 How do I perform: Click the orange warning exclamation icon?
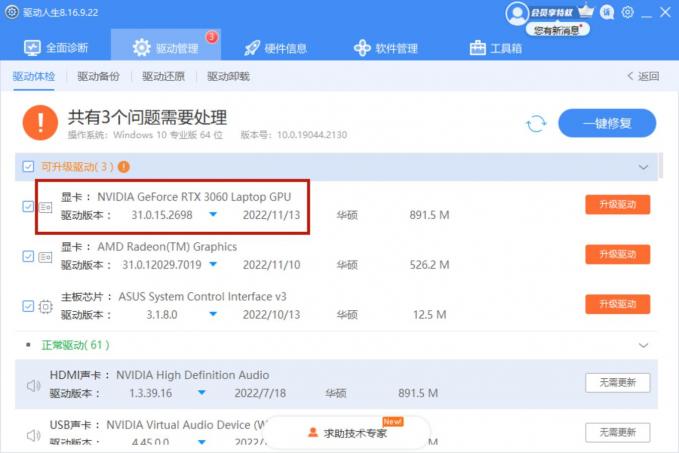(40, 123)
